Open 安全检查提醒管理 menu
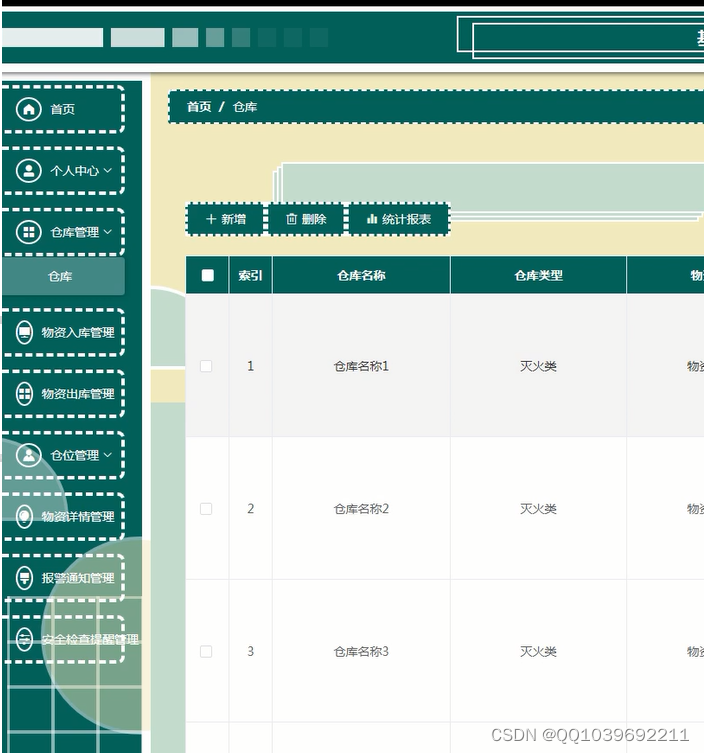 click(63, 640)
